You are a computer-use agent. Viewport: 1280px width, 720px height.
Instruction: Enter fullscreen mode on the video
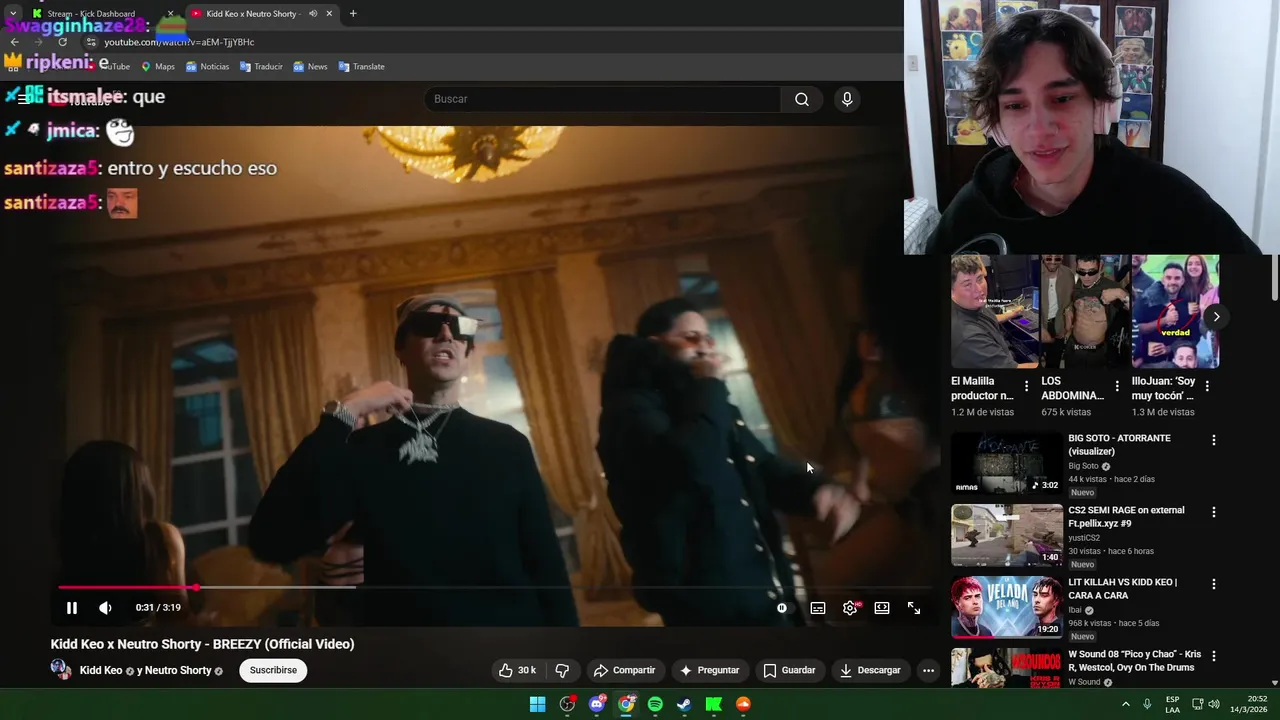coord(914,608)
